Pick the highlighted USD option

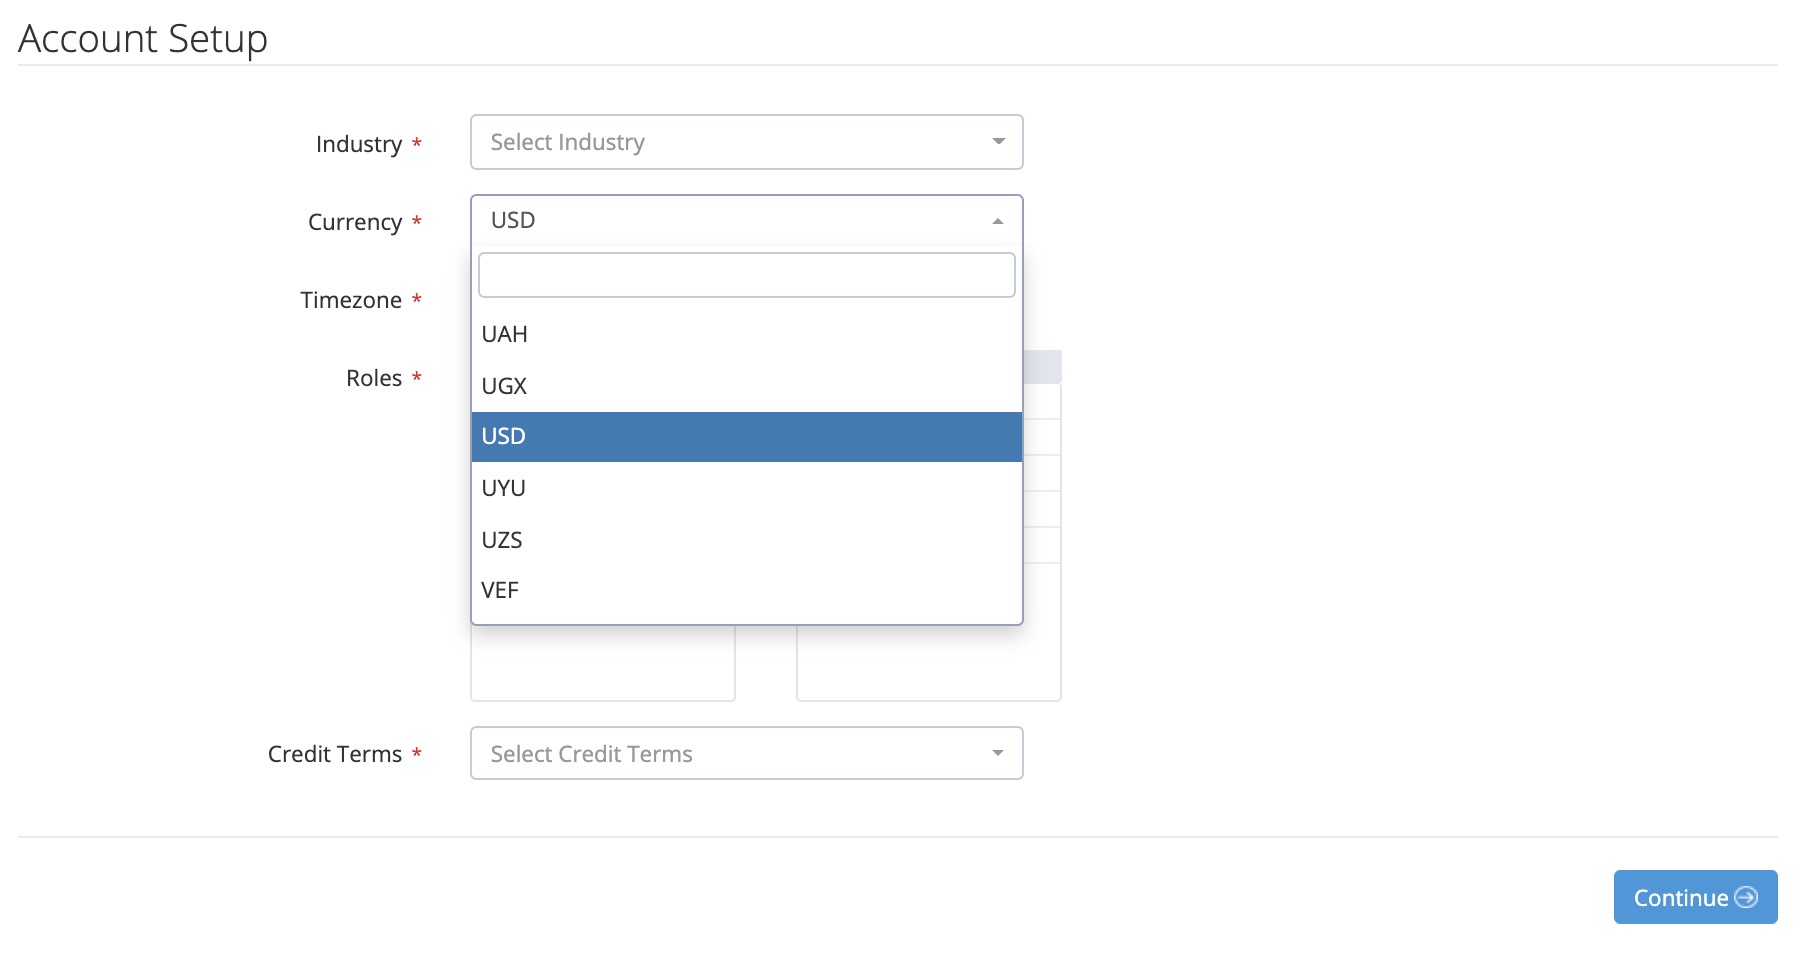point(504,436)
